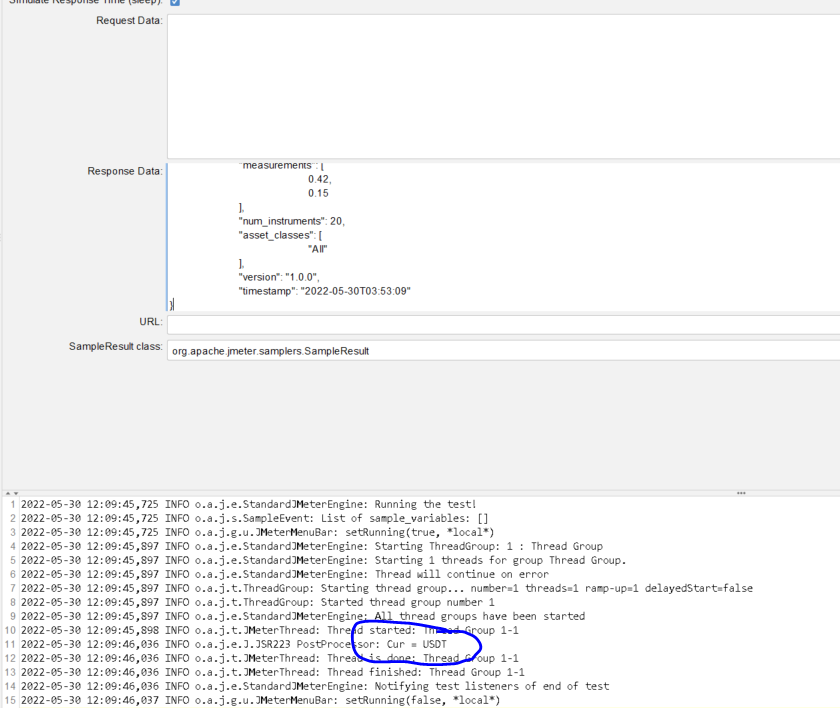Click the 0.15 measurement value
Screen dimensions: 840x708
(318, 193)
